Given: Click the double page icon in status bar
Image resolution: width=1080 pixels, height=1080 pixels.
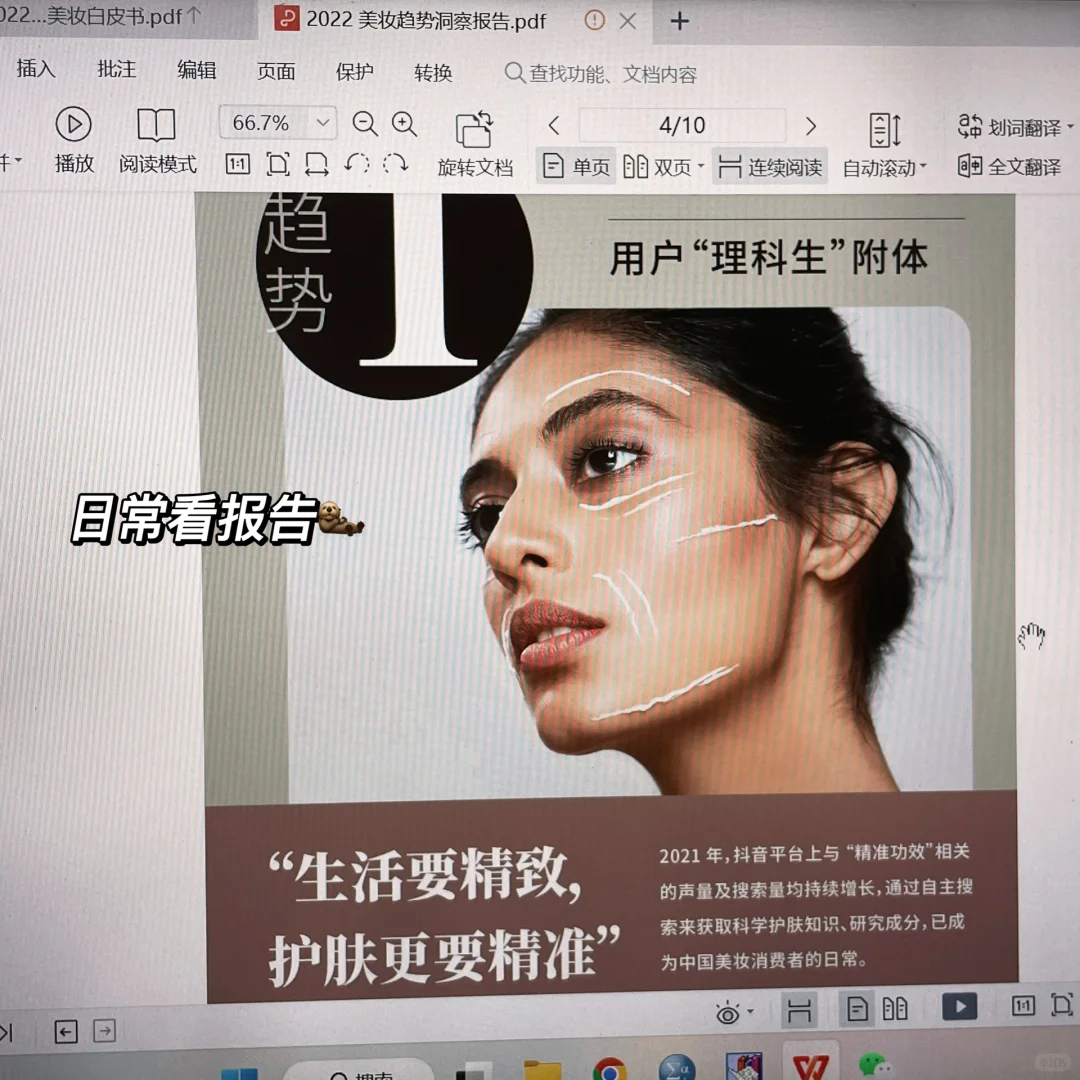Looking at the screenshot, I should [895, 1009].
